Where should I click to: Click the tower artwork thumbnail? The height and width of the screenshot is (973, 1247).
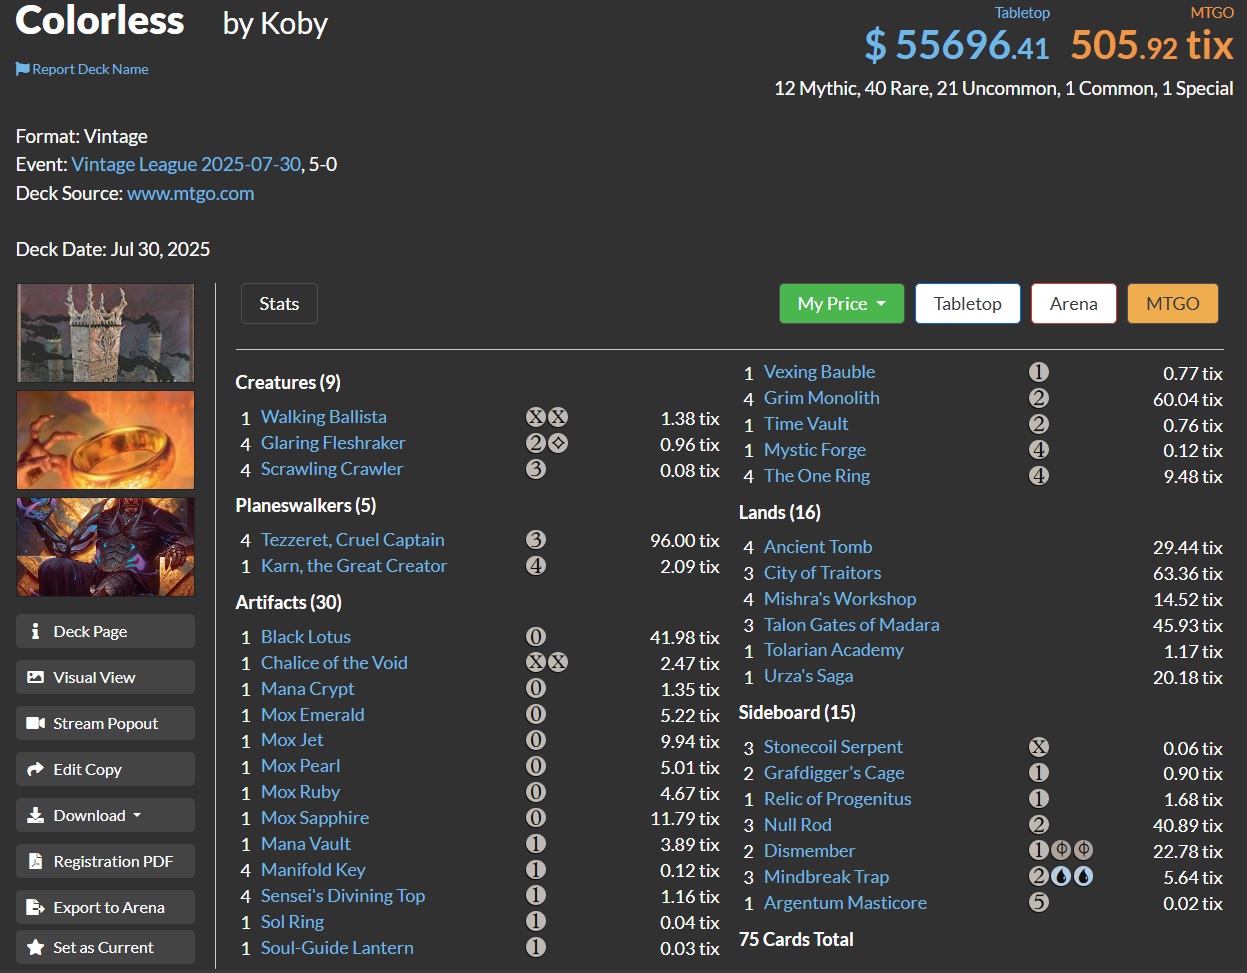(105, 333)
